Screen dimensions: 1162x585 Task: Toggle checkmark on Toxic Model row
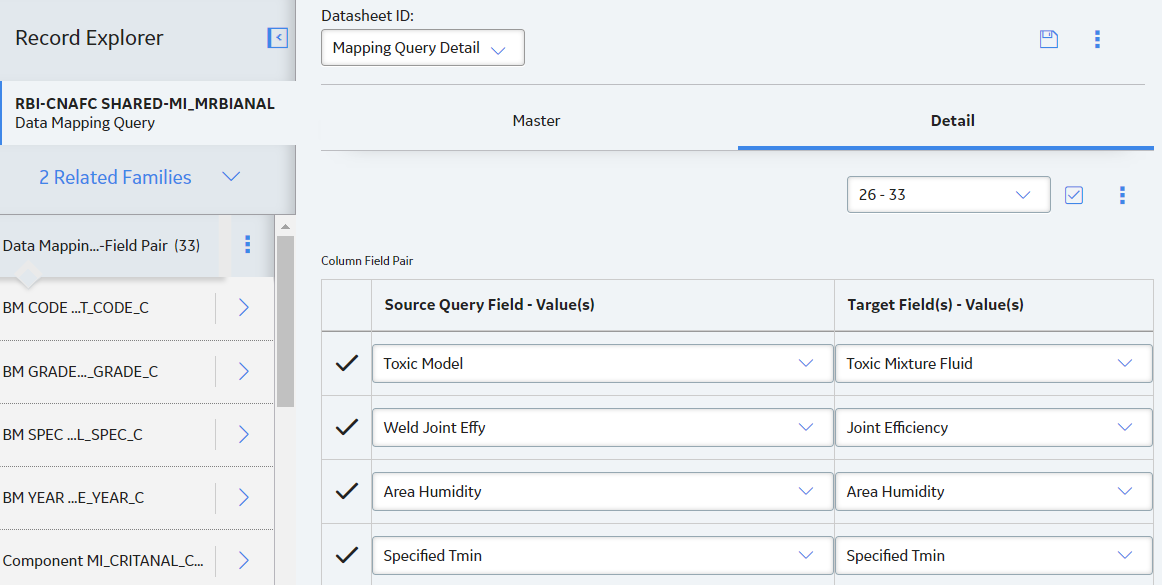click(x=347, y=363)
